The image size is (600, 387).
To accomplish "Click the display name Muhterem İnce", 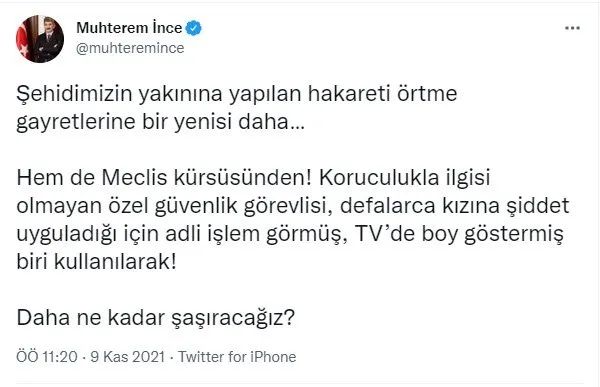I will click(x=129, y=28).
